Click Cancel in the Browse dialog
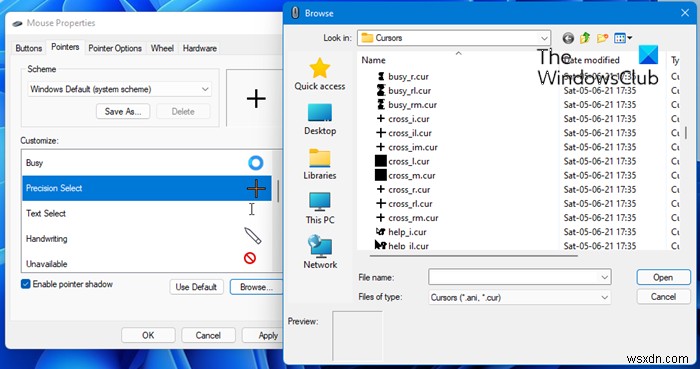The height and width of the screenshot is (369, 700). click(663, 297)
